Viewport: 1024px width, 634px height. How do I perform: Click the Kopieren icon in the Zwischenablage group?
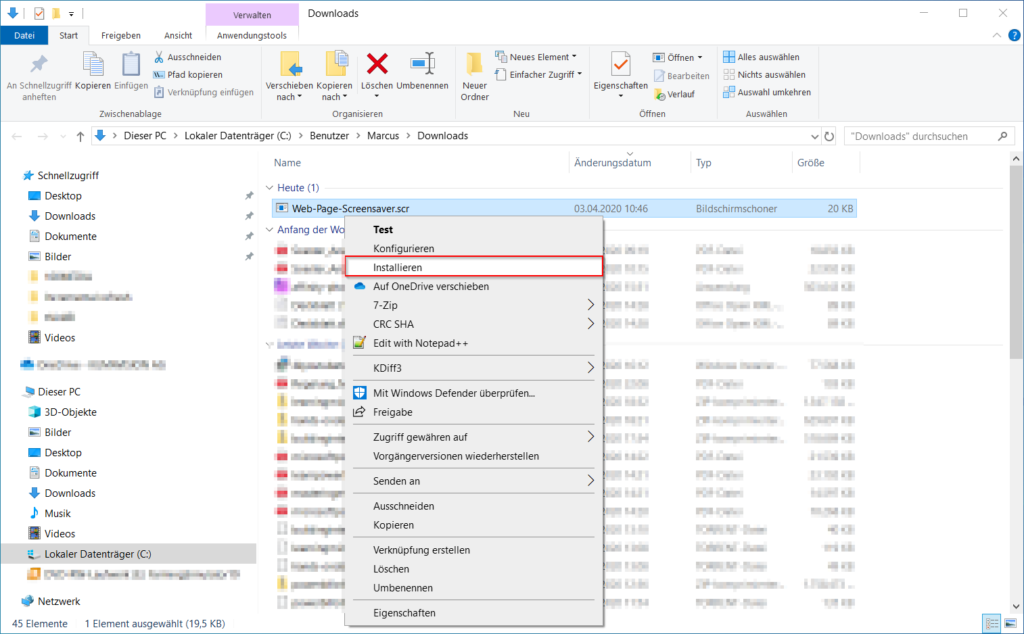click(x=93, y=65)
